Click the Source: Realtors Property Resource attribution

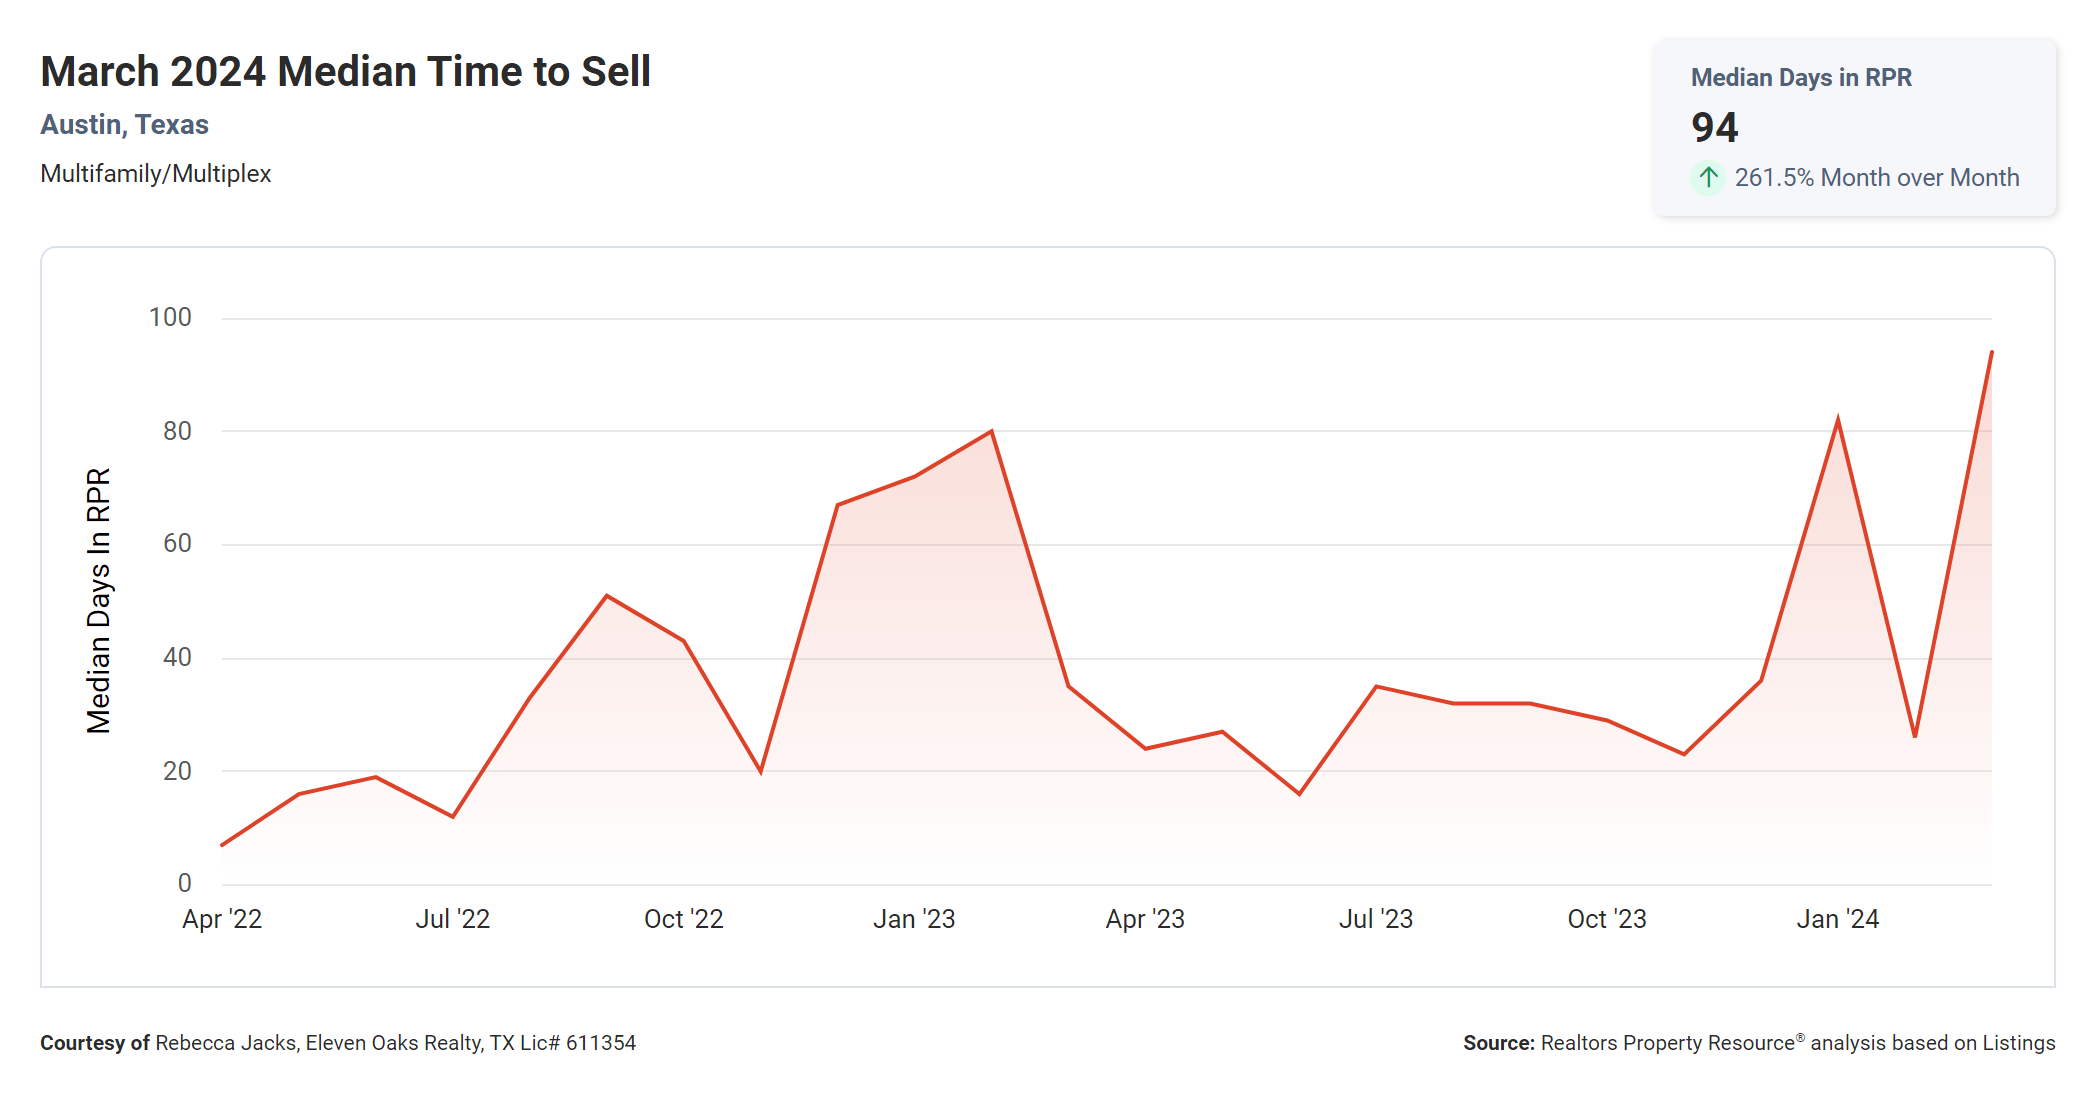1758,1043
